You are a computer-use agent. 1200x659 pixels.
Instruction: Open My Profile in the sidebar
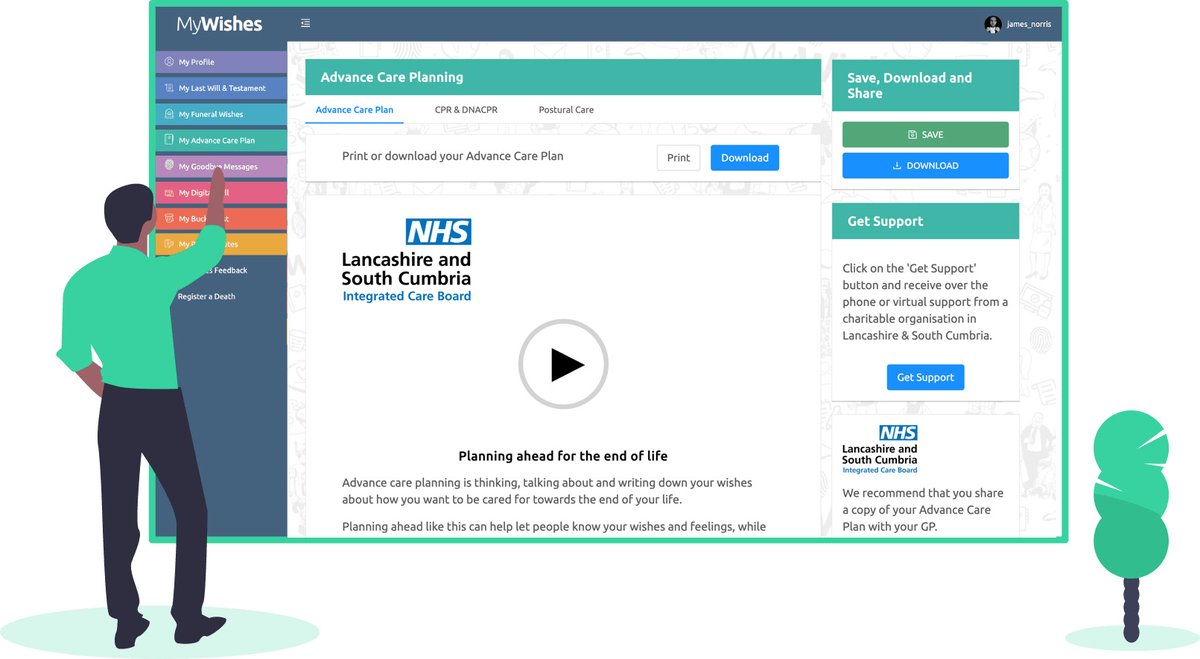[221, 62]
